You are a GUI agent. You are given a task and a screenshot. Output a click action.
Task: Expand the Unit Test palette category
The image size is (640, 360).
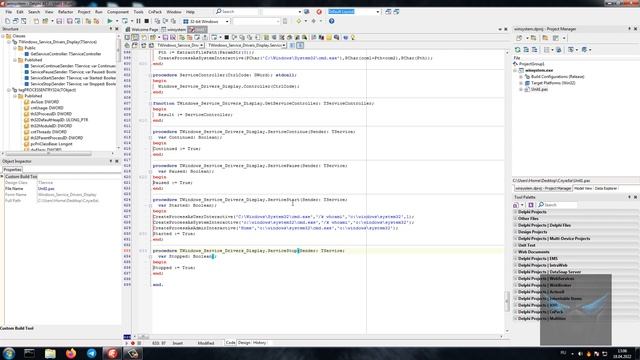point(516,245)
